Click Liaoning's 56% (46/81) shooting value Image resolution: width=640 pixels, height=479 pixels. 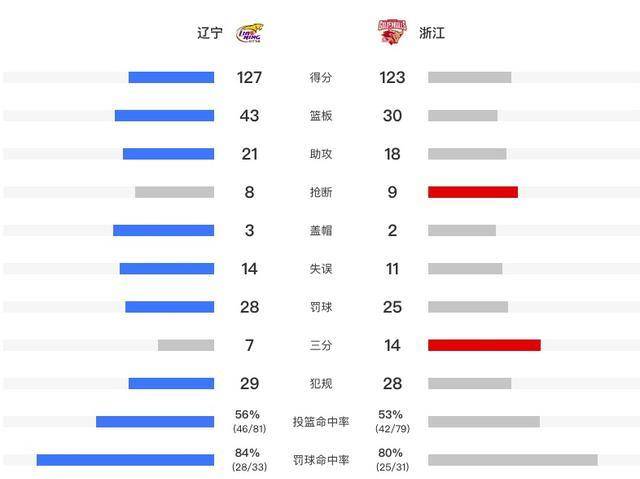249,421
